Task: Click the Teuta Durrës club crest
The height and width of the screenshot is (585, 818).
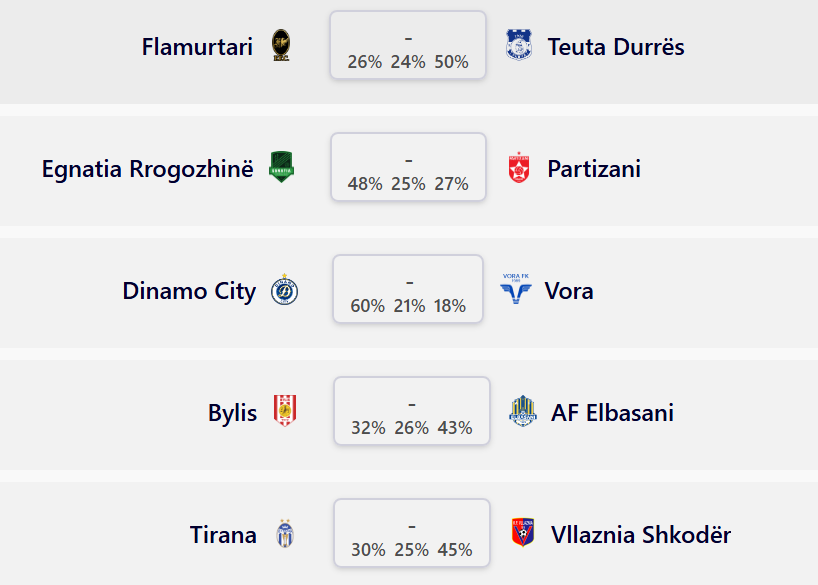Action: tap(519, 45)
